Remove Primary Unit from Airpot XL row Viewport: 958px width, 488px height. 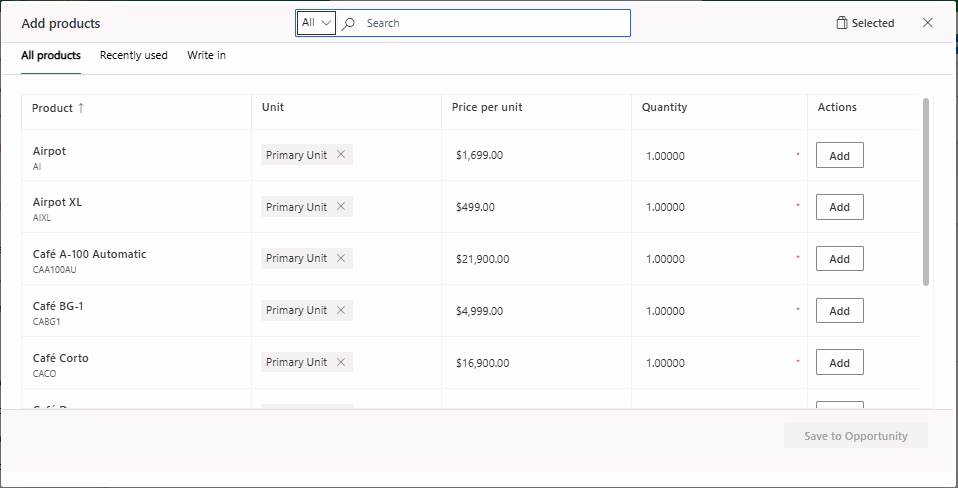point(341,206)
